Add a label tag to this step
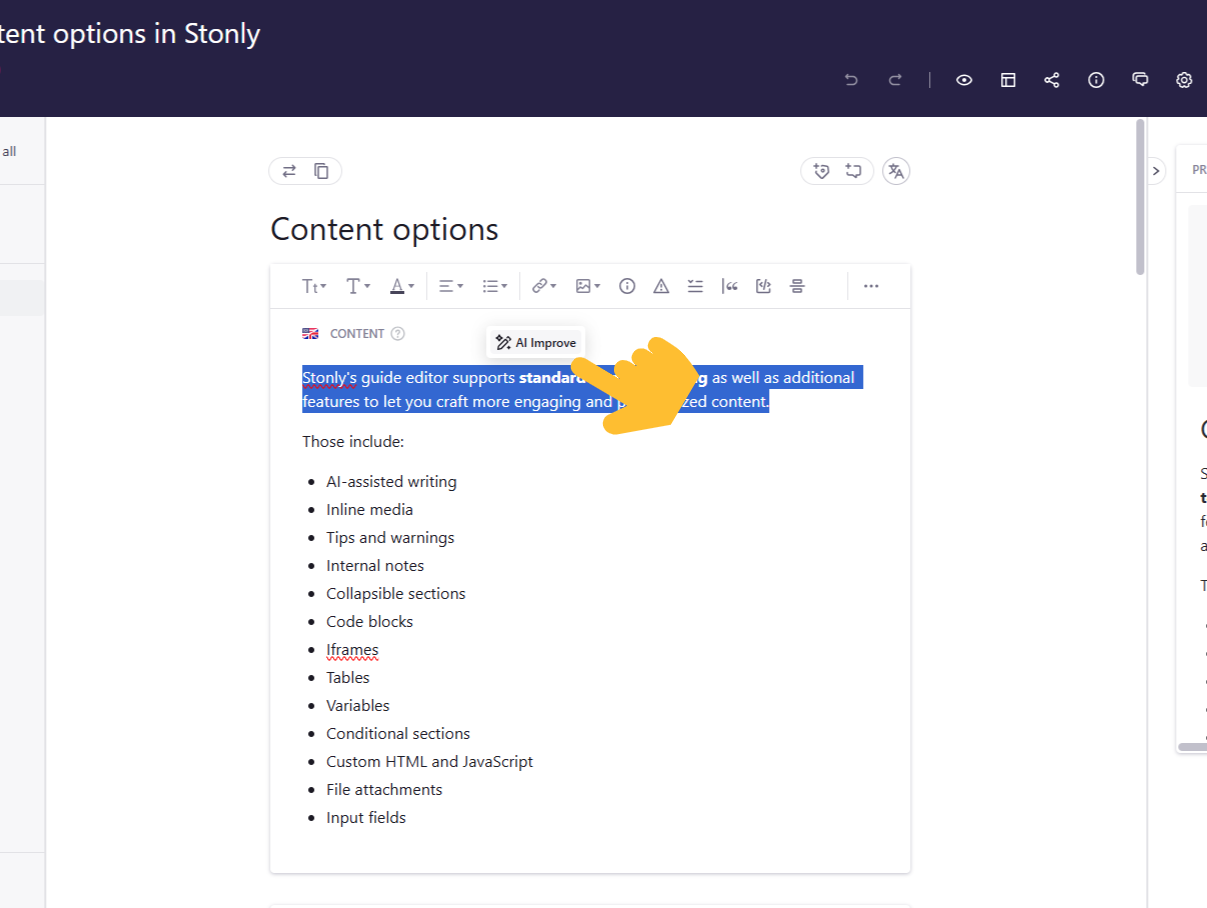The height and width of the screenshot is (908, 1207). pyautogui.click(x=822, y=171)
